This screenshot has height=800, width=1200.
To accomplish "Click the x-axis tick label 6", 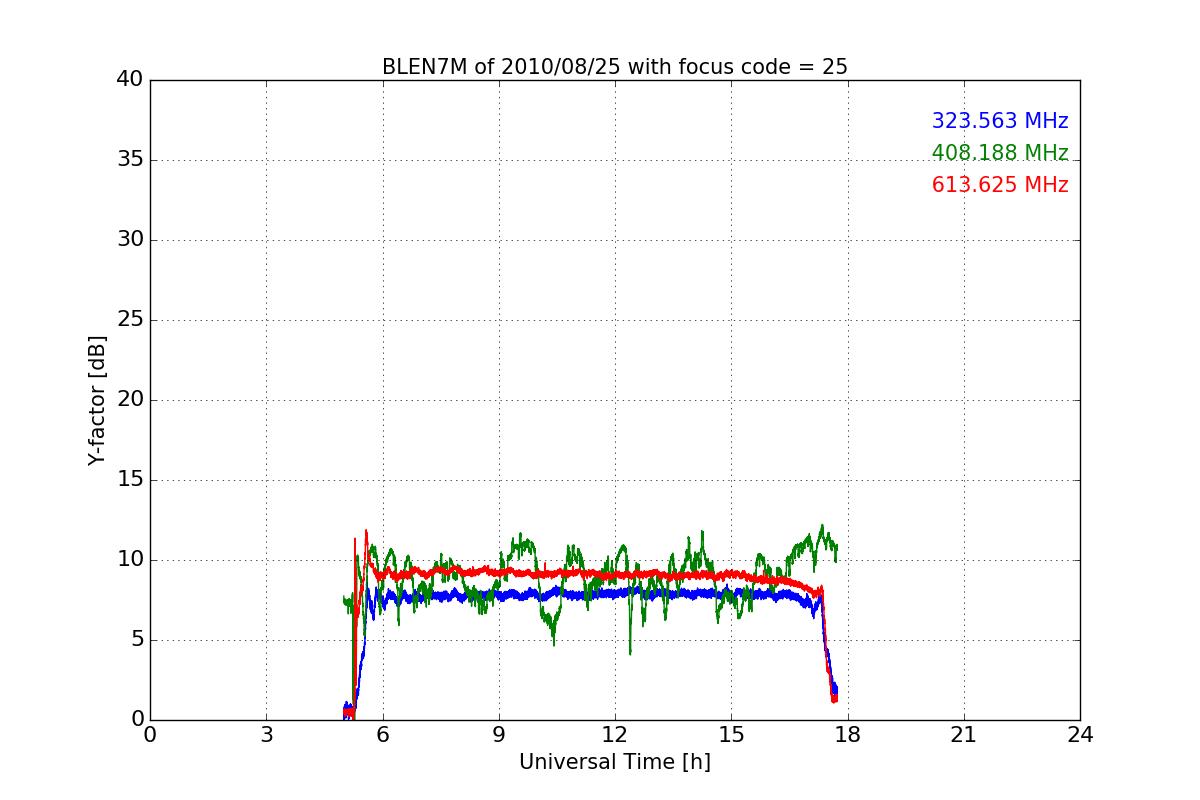I will click(x=382, y=735).
